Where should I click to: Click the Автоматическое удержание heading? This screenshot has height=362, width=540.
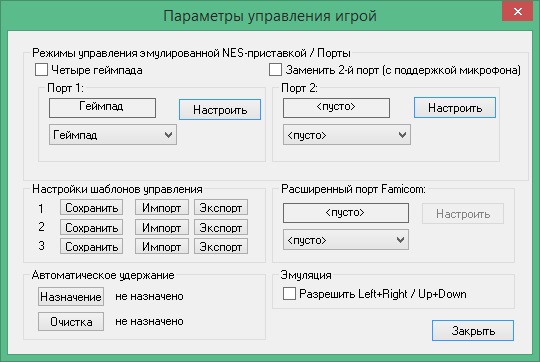[x=103, y=275]
